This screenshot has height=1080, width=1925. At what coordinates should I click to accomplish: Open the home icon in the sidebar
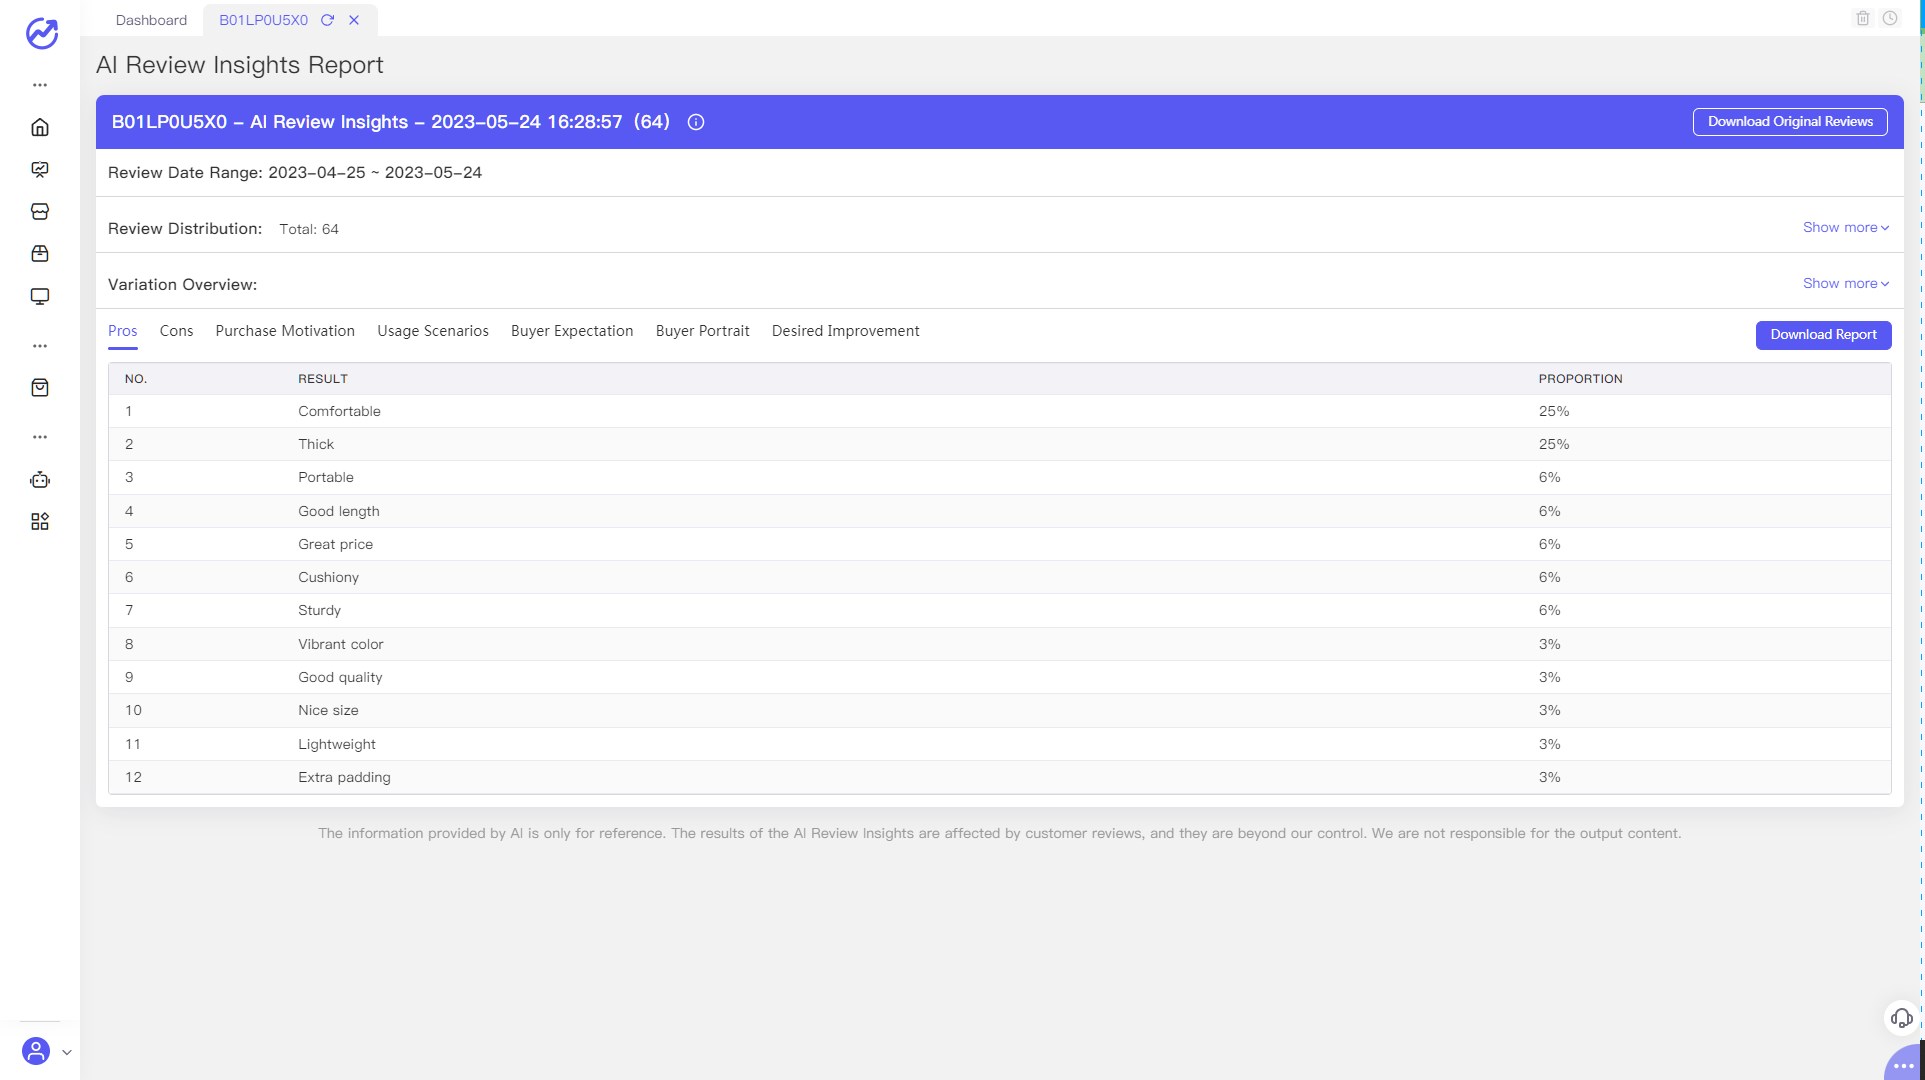coord(40,127)
